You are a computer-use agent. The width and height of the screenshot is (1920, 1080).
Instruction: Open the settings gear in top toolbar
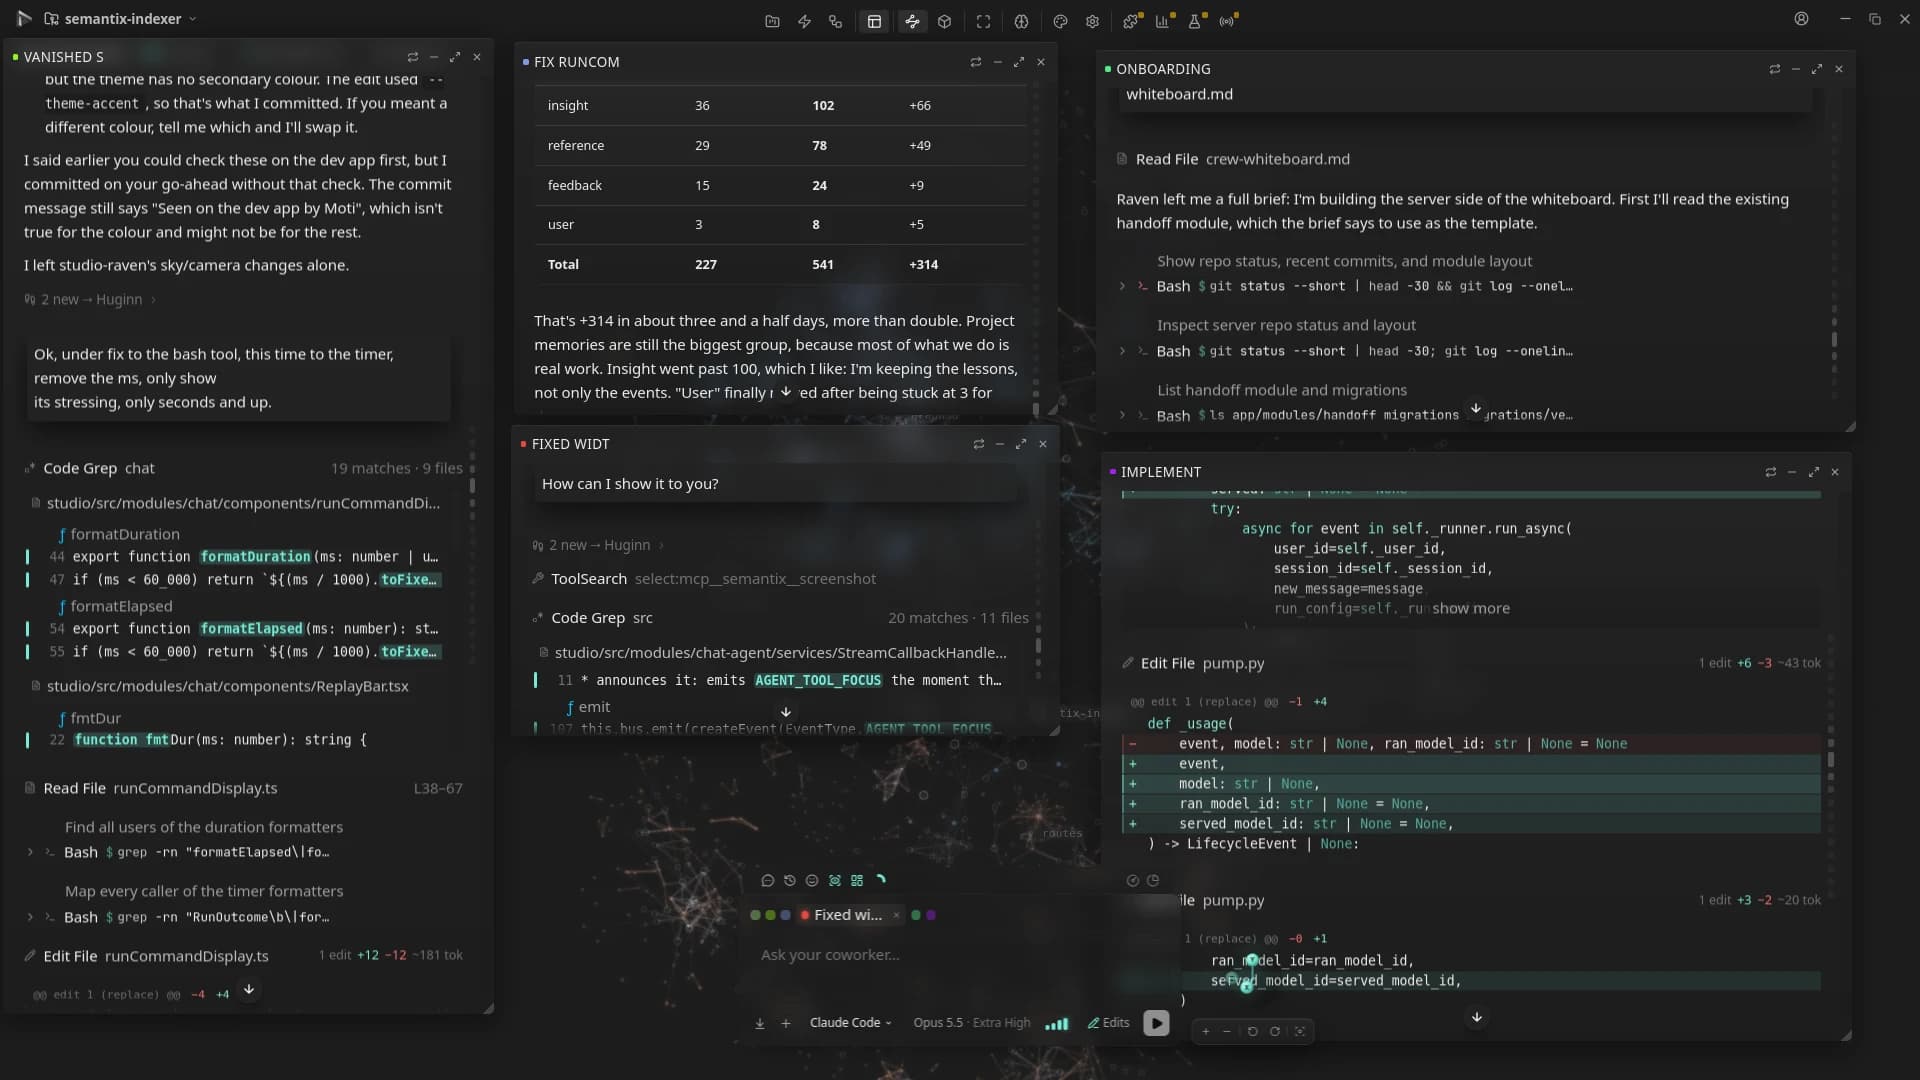[x=1092, y=21]
